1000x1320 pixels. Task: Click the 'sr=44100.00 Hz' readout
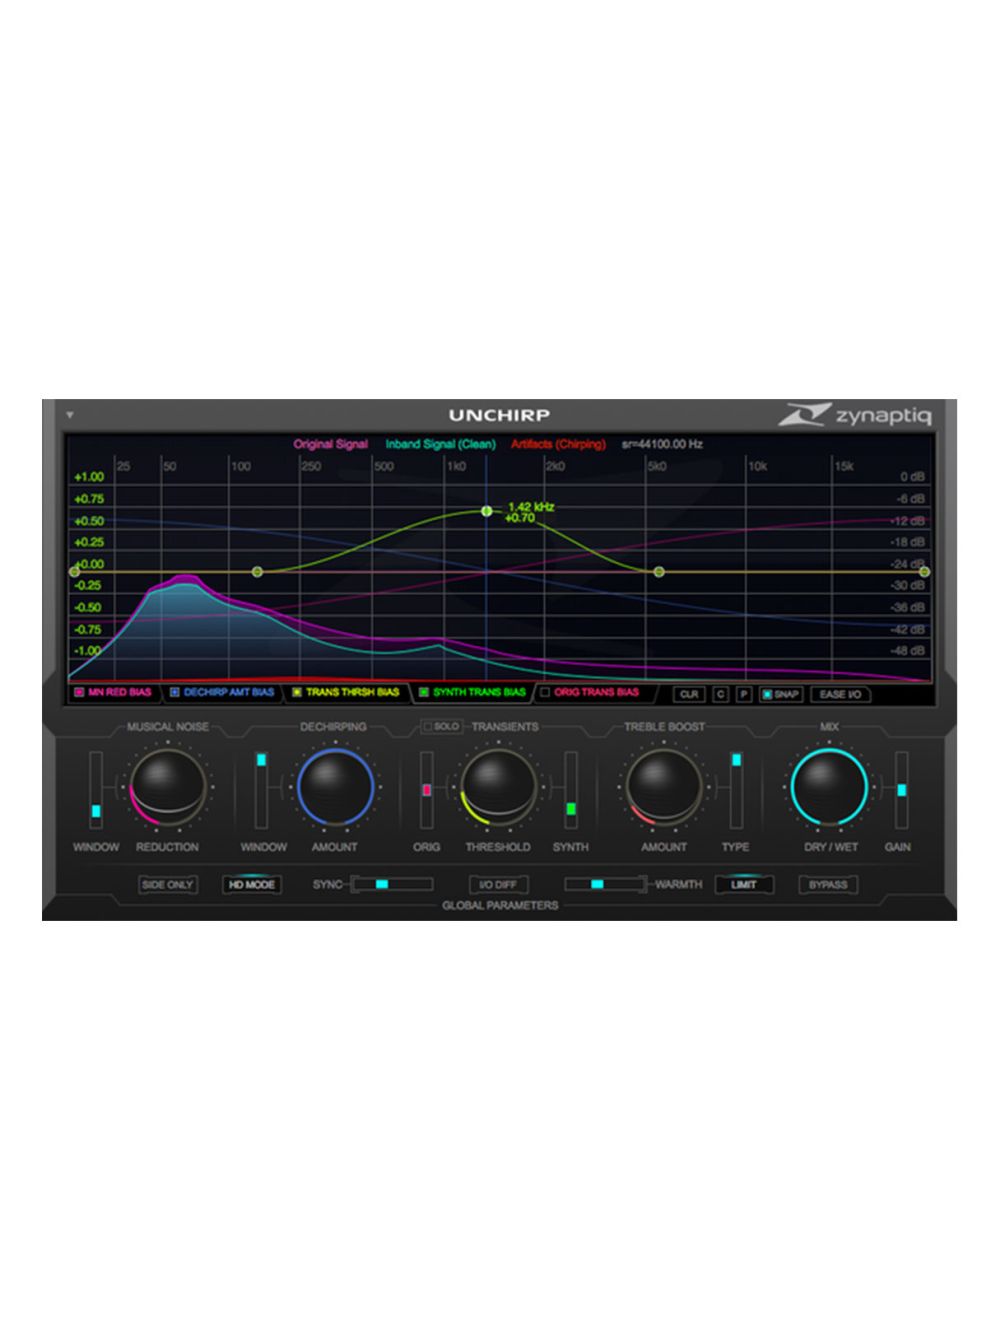662,444
